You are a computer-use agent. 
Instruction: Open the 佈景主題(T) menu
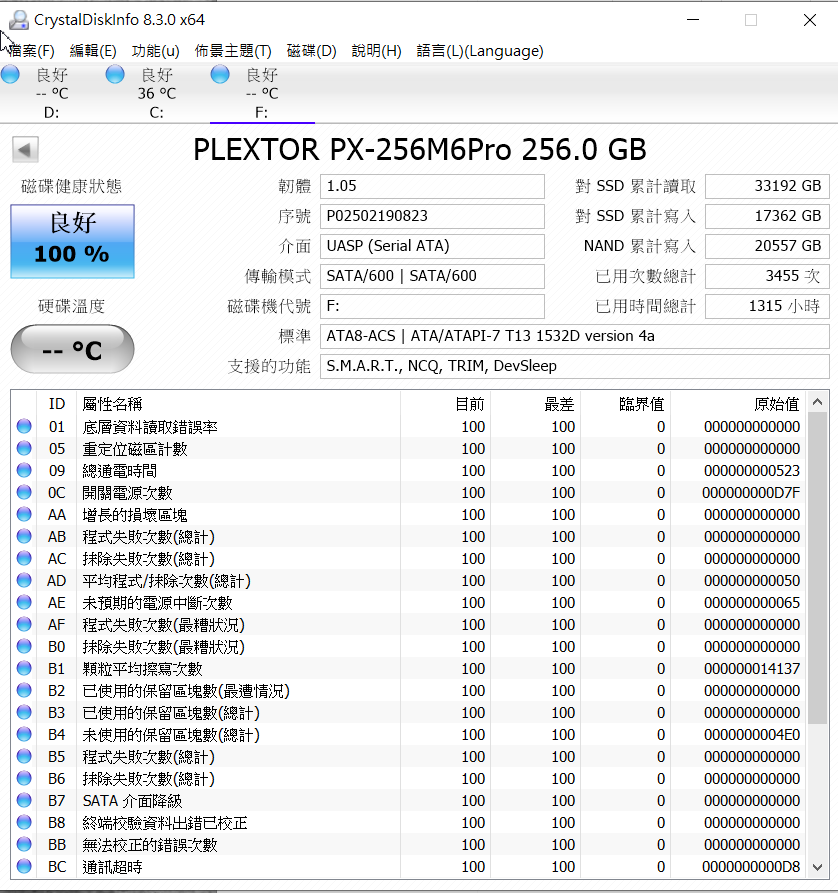(233, 51)
